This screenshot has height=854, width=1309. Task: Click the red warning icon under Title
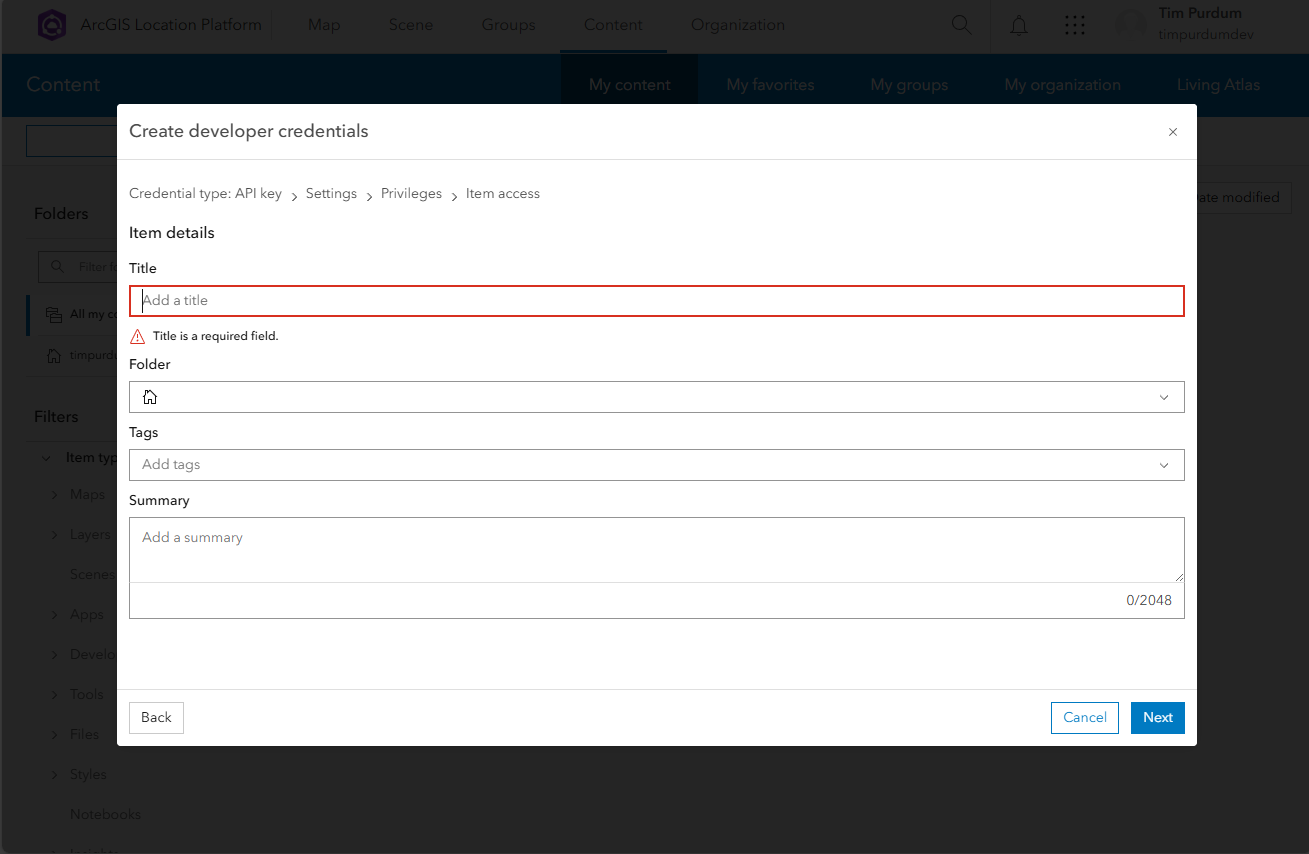tap(138, 336)
